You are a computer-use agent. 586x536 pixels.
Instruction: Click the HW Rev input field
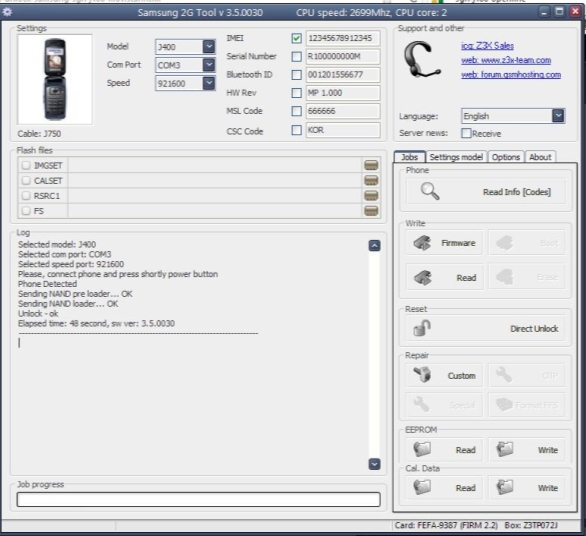pyautogui.click(x=343, y=93)
